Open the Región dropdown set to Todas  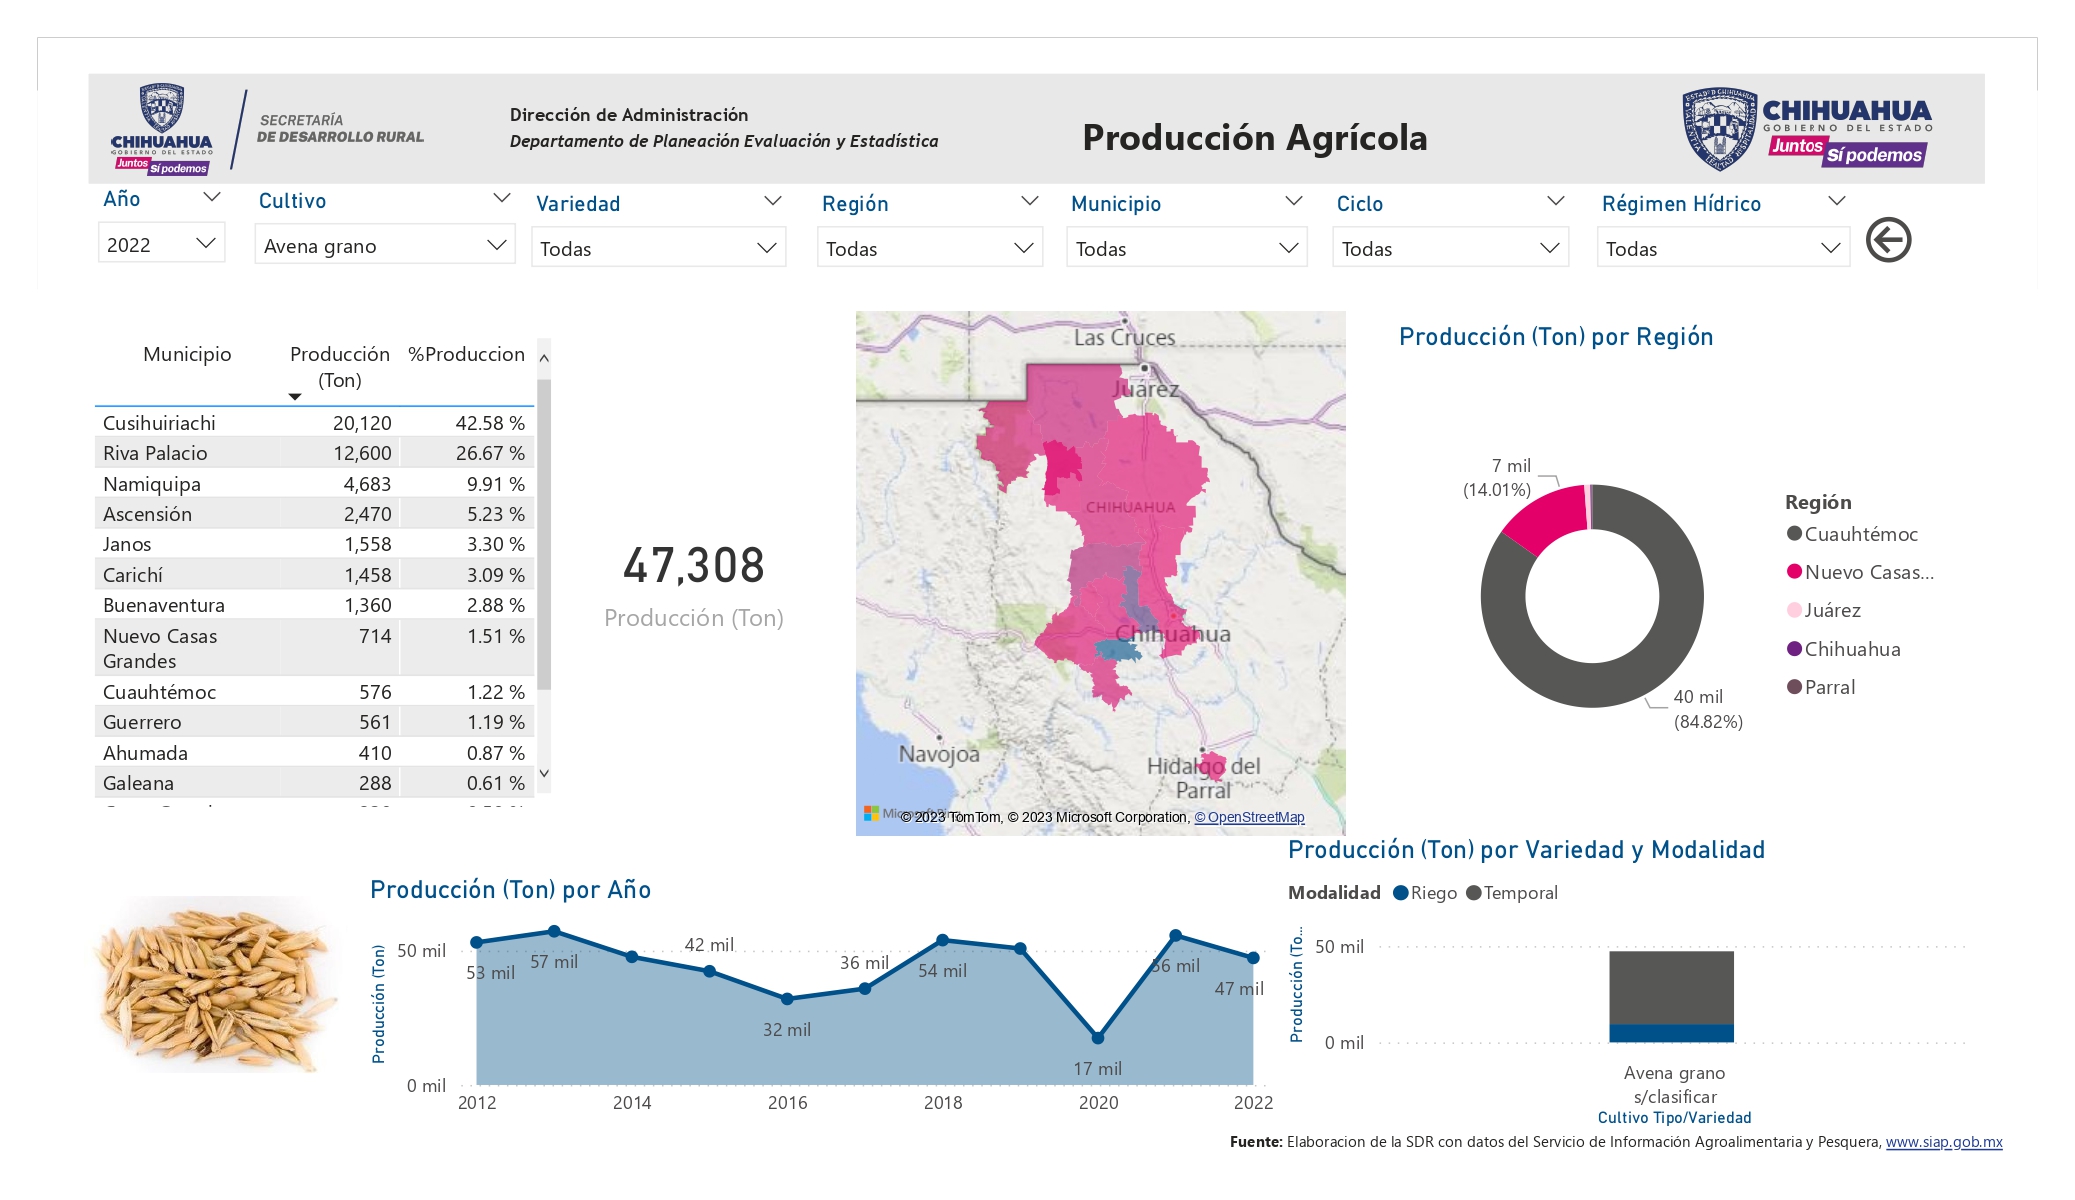pyautogui.click(x=930, y=248)
